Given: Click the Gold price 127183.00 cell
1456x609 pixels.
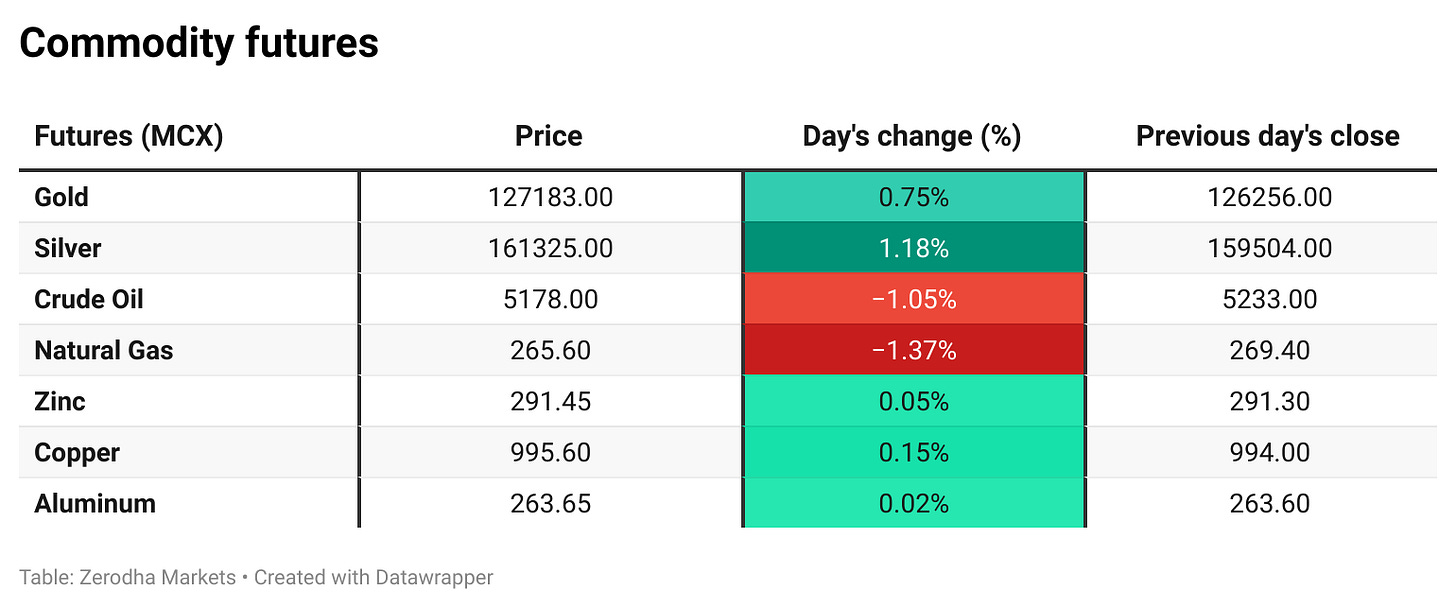Looking at the screenshot, I should click(x=550, y=197).
